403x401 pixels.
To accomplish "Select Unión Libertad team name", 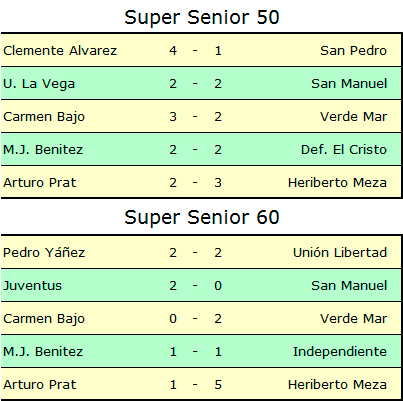I will pos(340,252).
